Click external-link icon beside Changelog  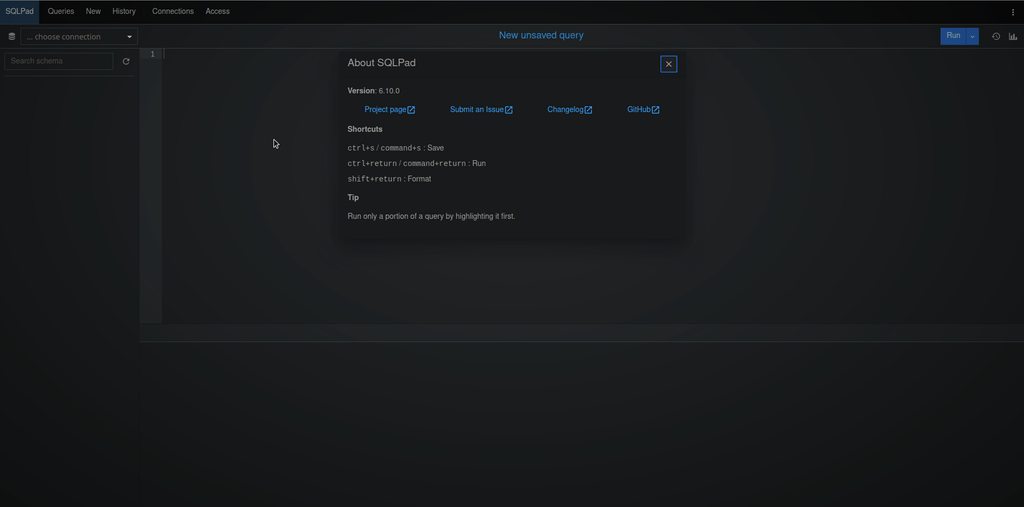point(588,110)
